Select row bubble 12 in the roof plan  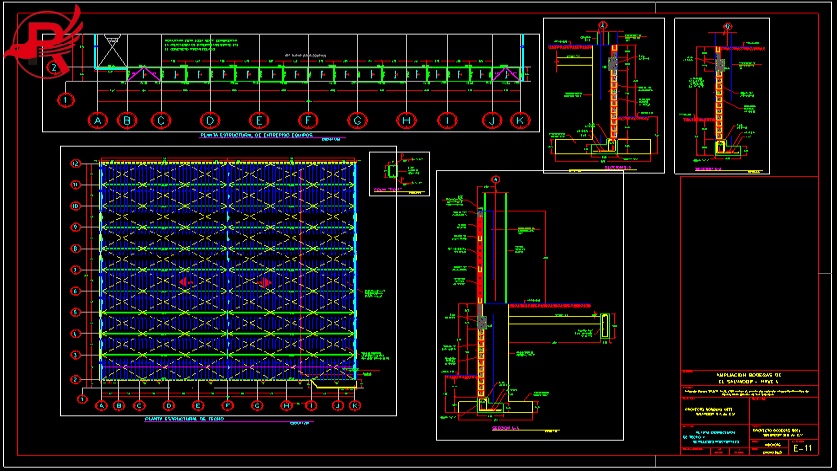click(x=75, y=163)
